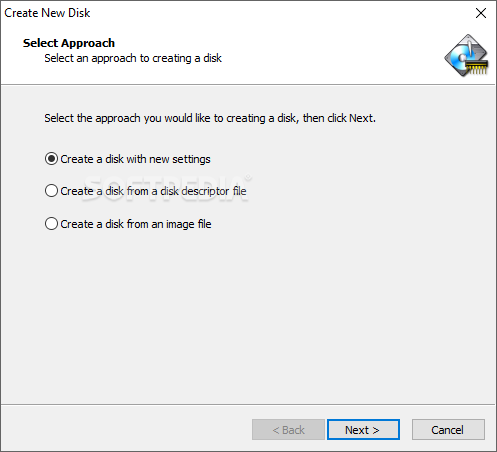
Task: Click 'Create a disk with new settings' label
Action: click(135, 159)
